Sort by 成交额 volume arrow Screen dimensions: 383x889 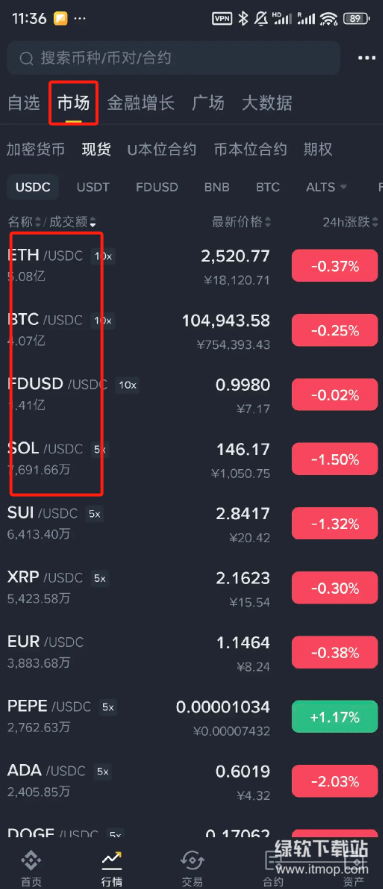[92, 222]
